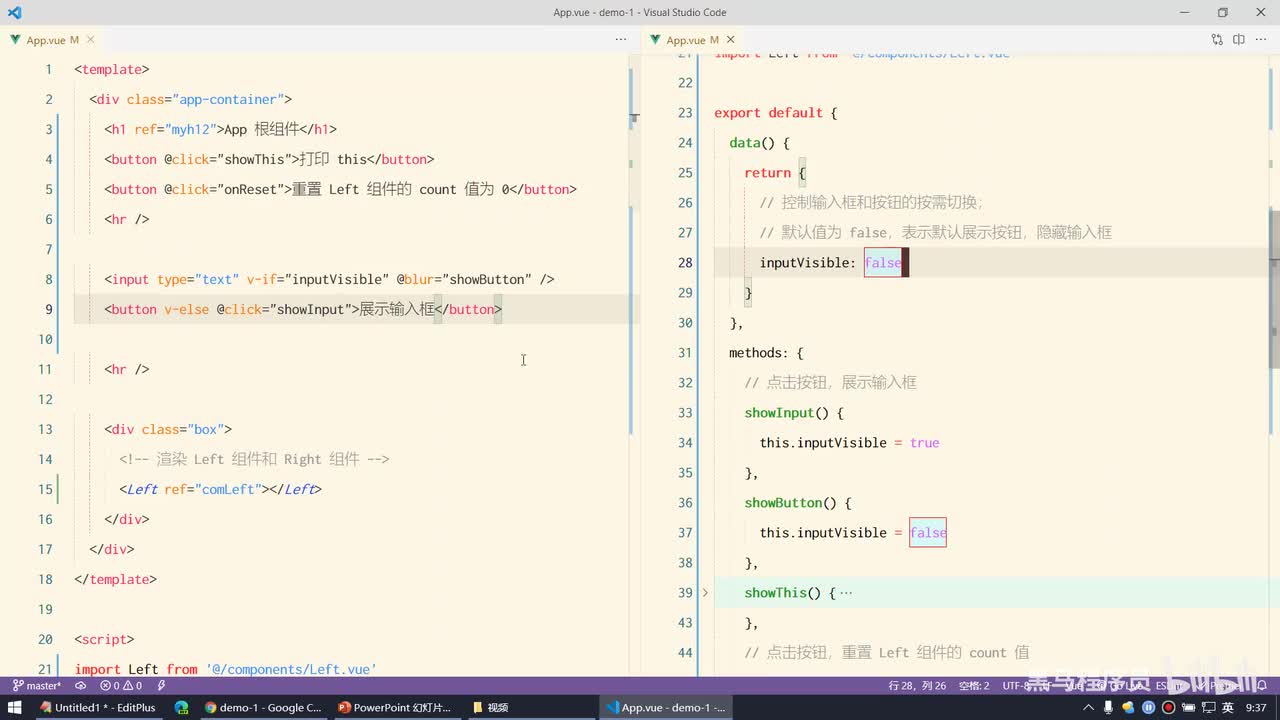Viewport: 1280px width, 720px height.
Task: Click 'export default' on line 23
Action: click(768, 113)
